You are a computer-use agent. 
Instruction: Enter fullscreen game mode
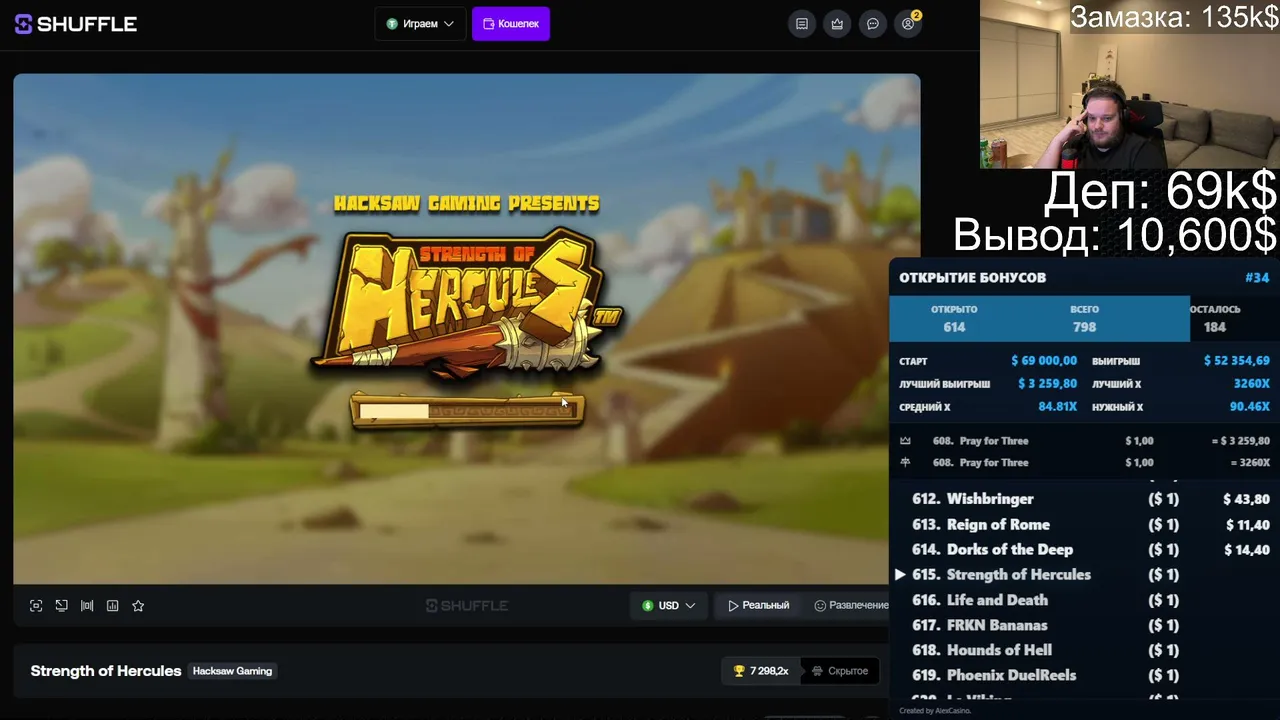coord(36,606)
